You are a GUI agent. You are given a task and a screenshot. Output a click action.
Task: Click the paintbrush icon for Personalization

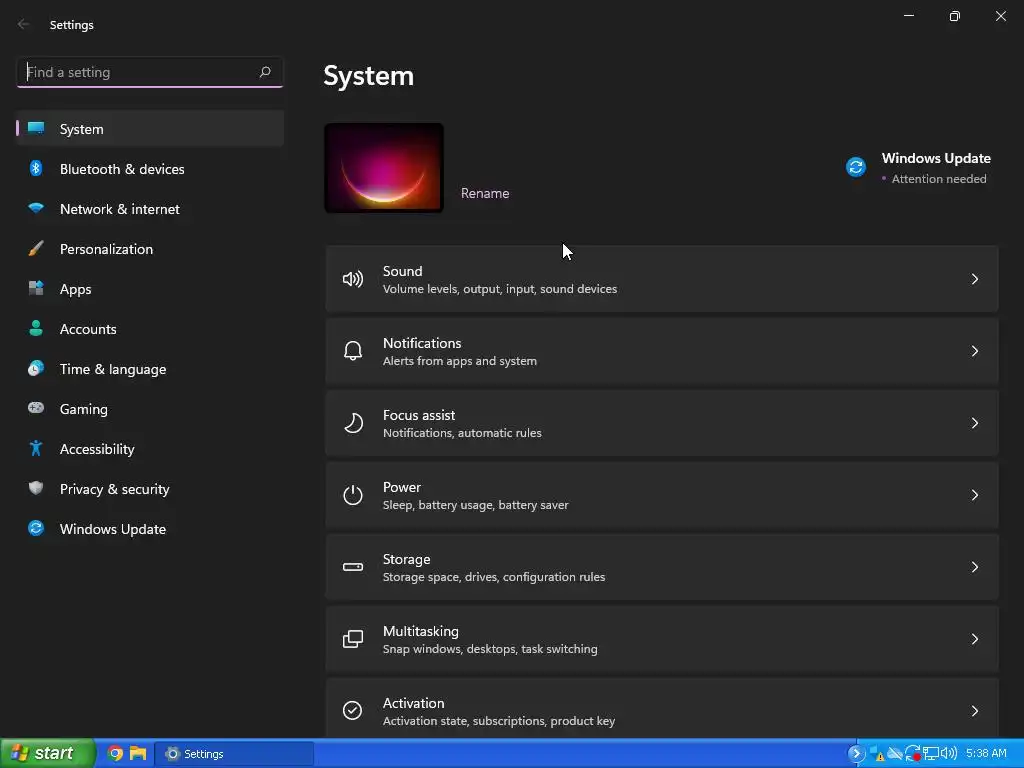tap(36, 248)
